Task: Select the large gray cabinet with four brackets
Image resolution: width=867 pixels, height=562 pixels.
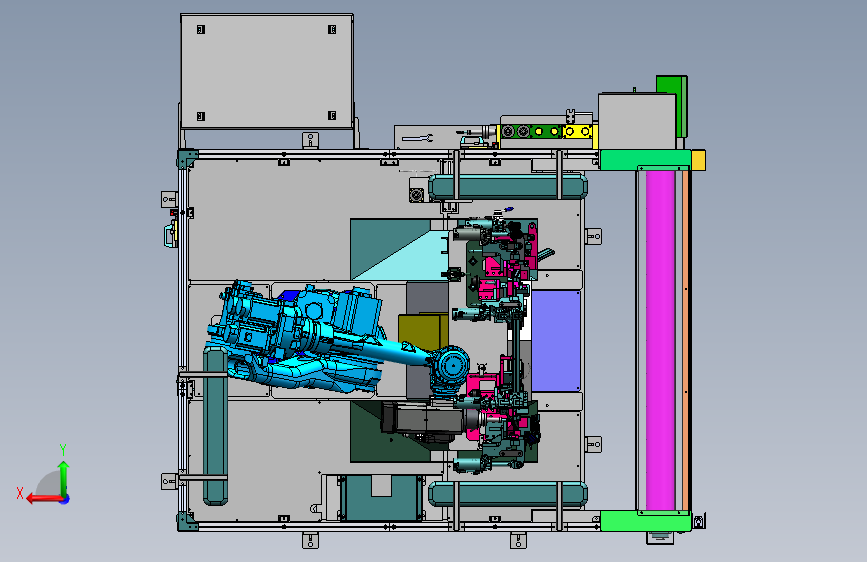Action: (x=267, y=72)
